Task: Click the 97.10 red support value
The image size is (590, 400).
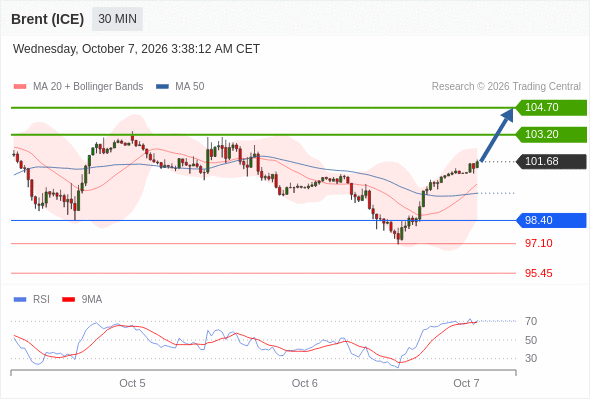Action: [x=539, y=243]
